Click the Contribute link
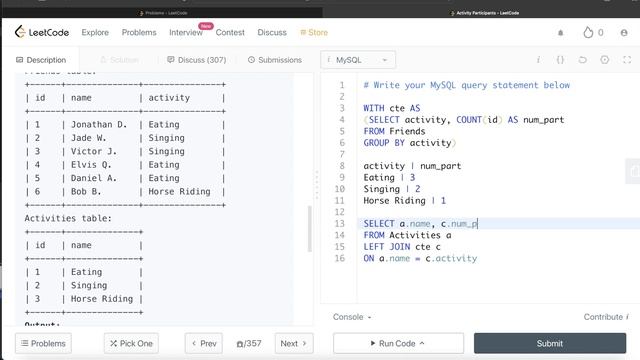Image resolution: width=640 pixels, height=360 pixels. point(606,317)
